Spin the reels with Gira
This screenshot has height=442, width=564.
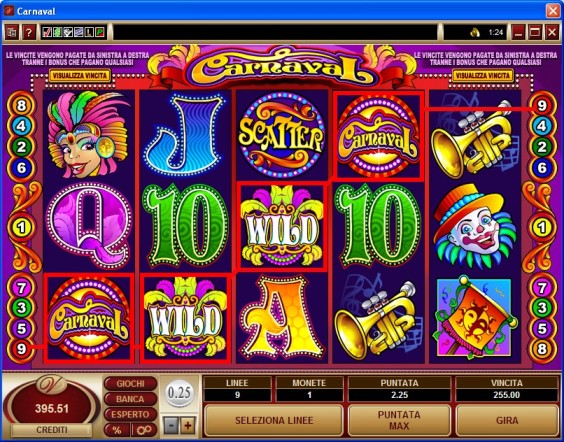[x=507, y=420]
